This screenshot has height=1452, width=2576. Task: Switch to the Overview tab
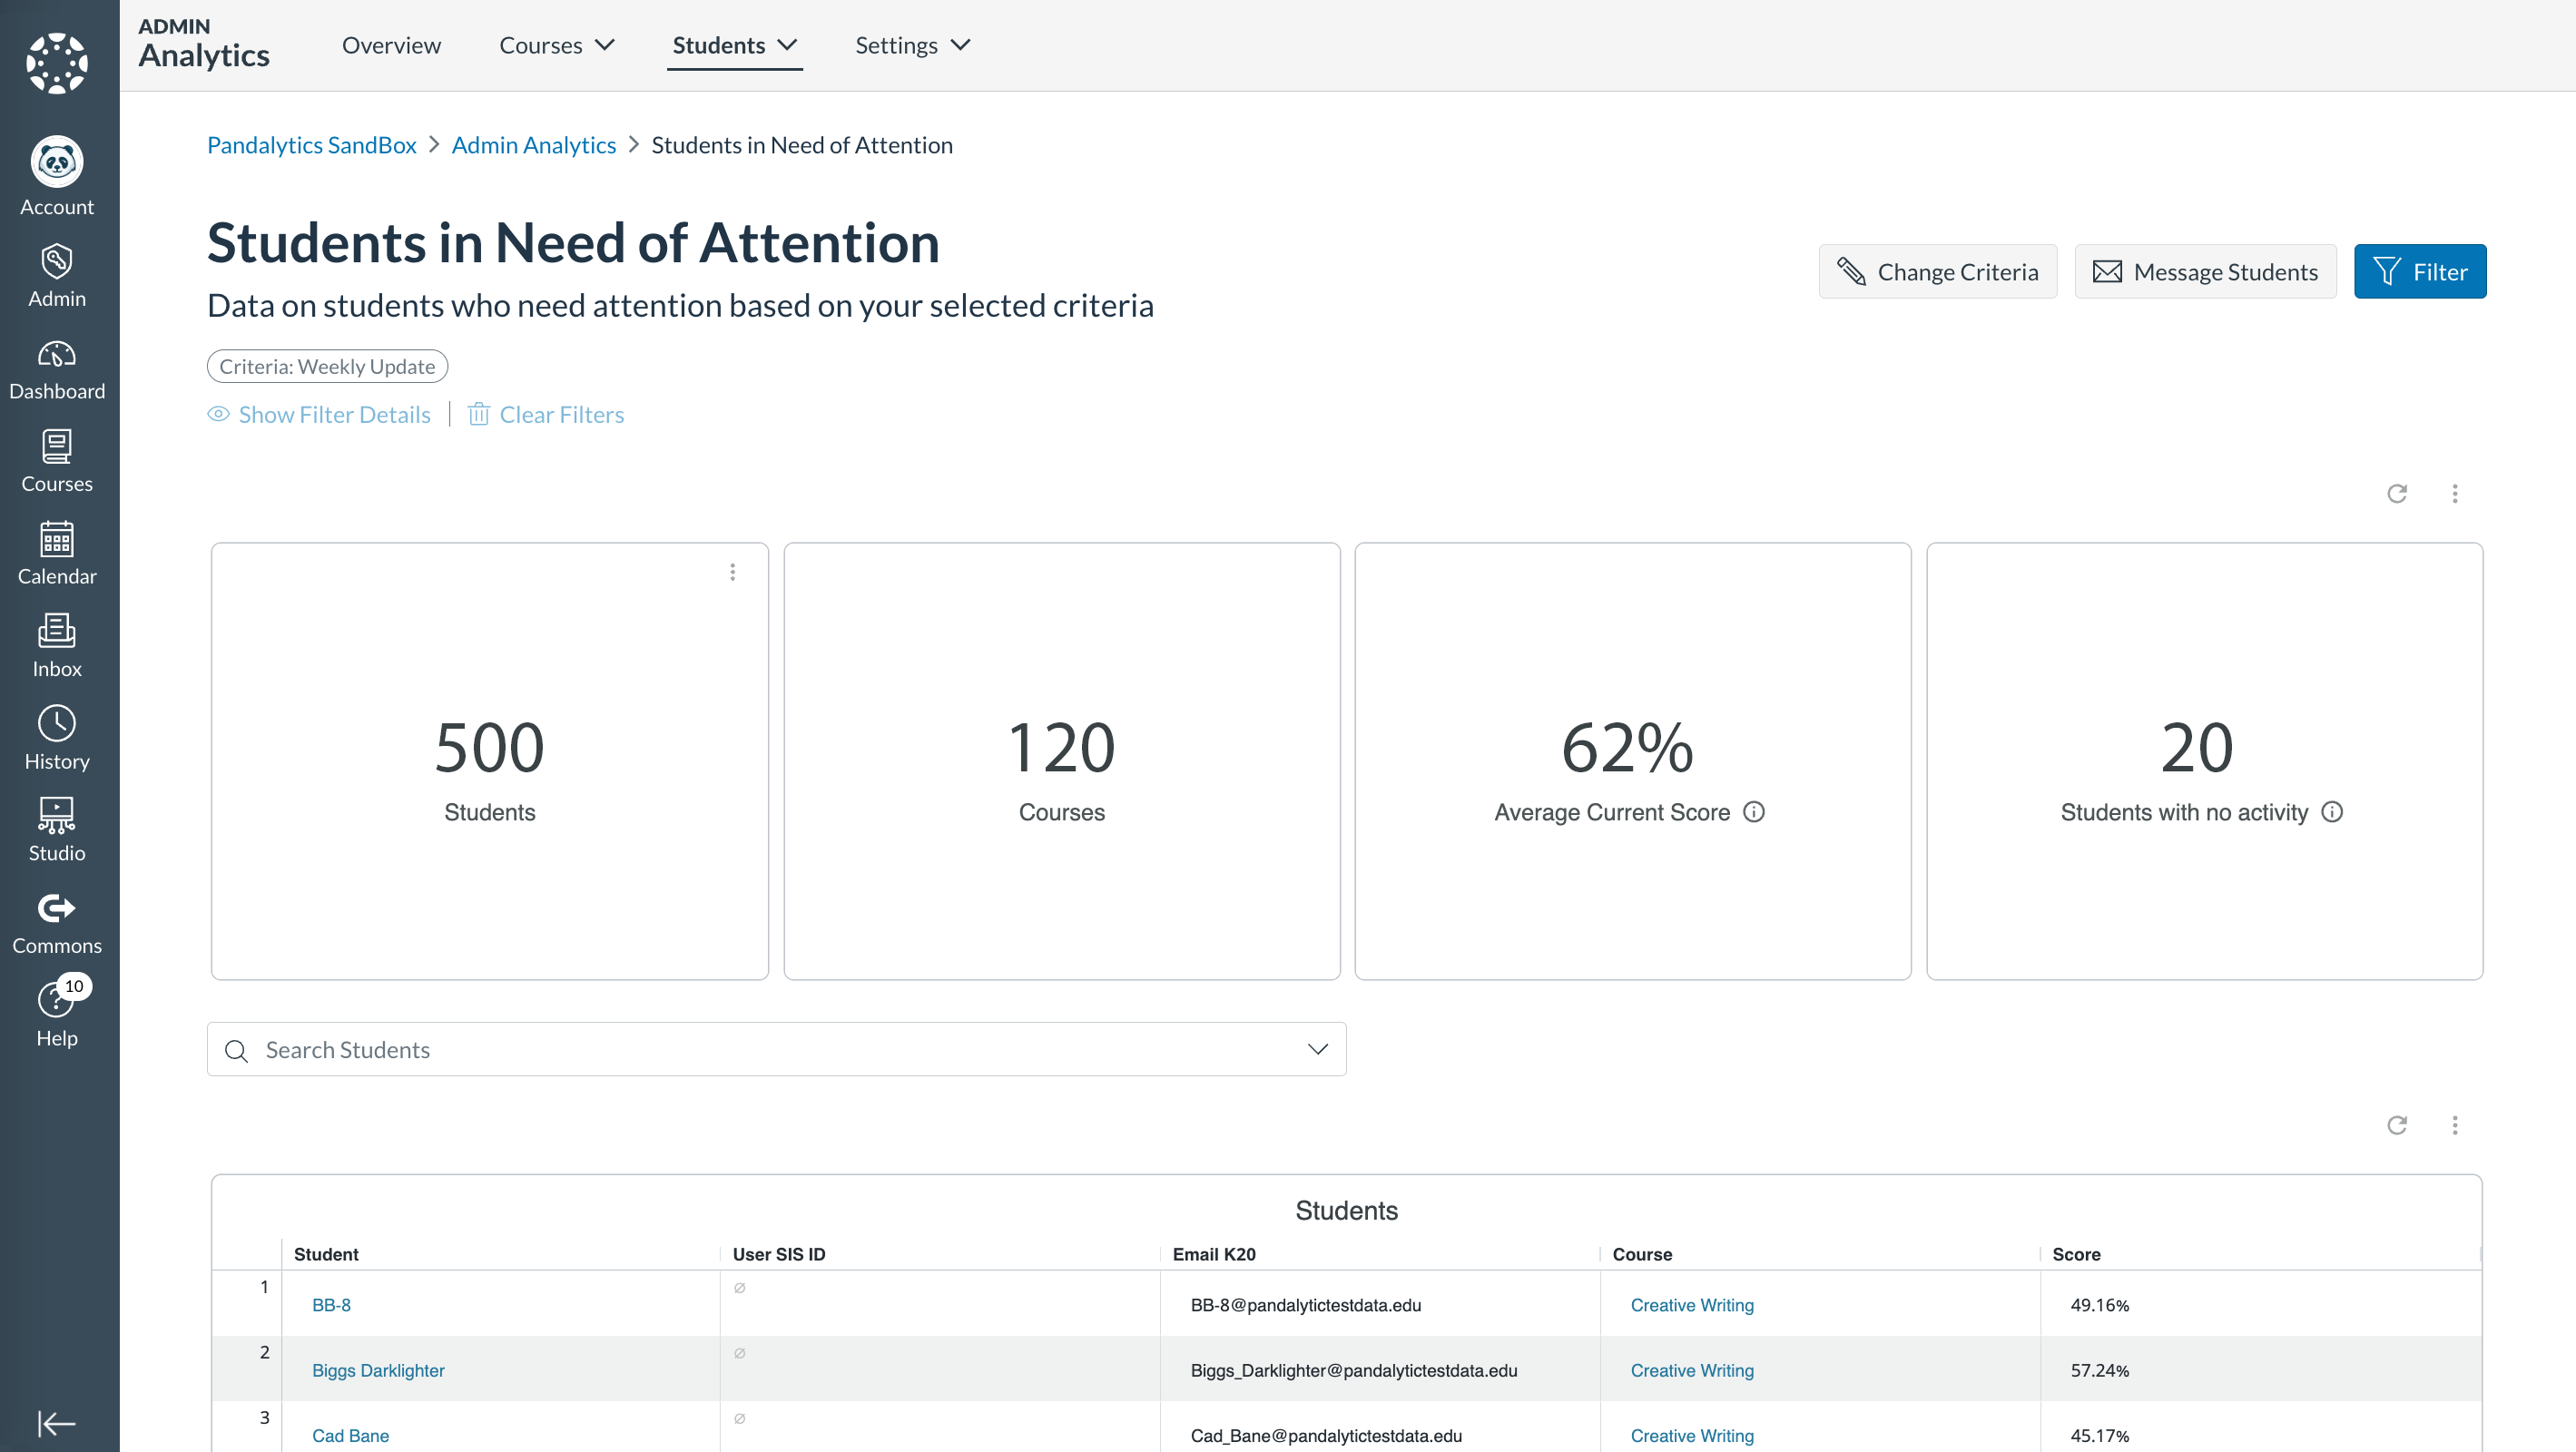(x=391, y=45)
